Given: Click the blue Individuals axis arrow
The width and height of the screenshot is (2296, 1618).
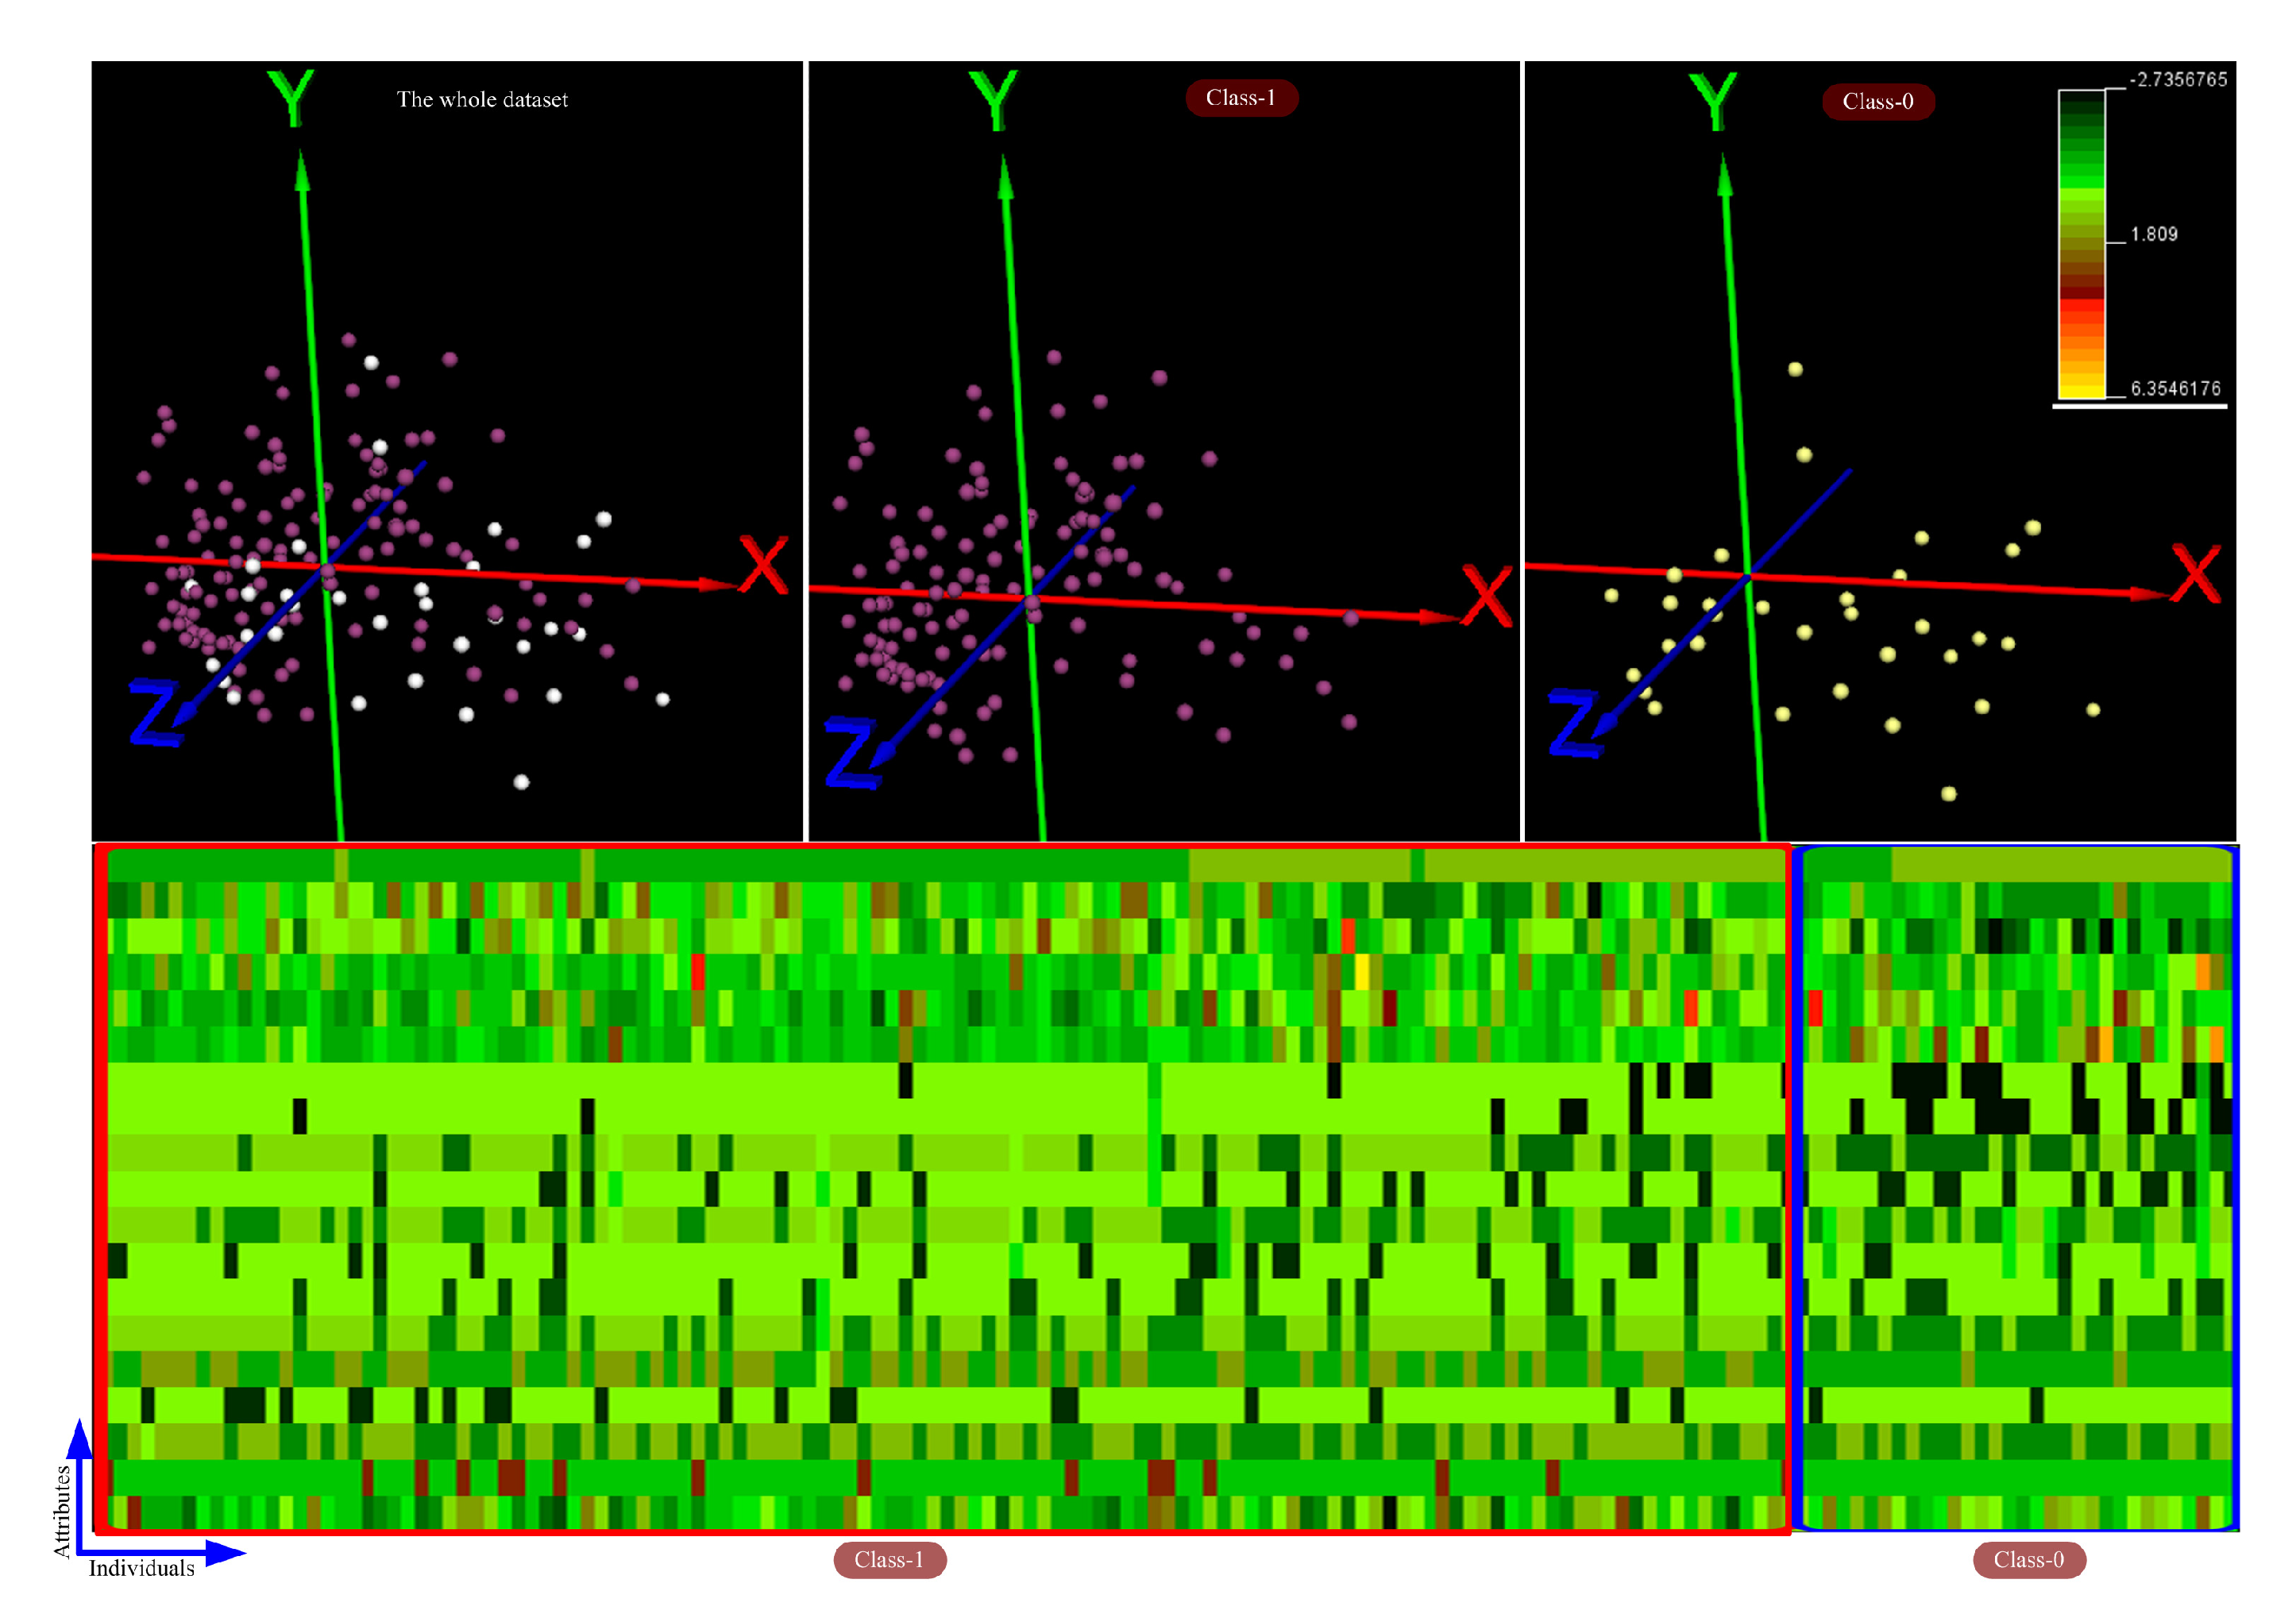Looking at the screenshot, I should point(223,1553).
